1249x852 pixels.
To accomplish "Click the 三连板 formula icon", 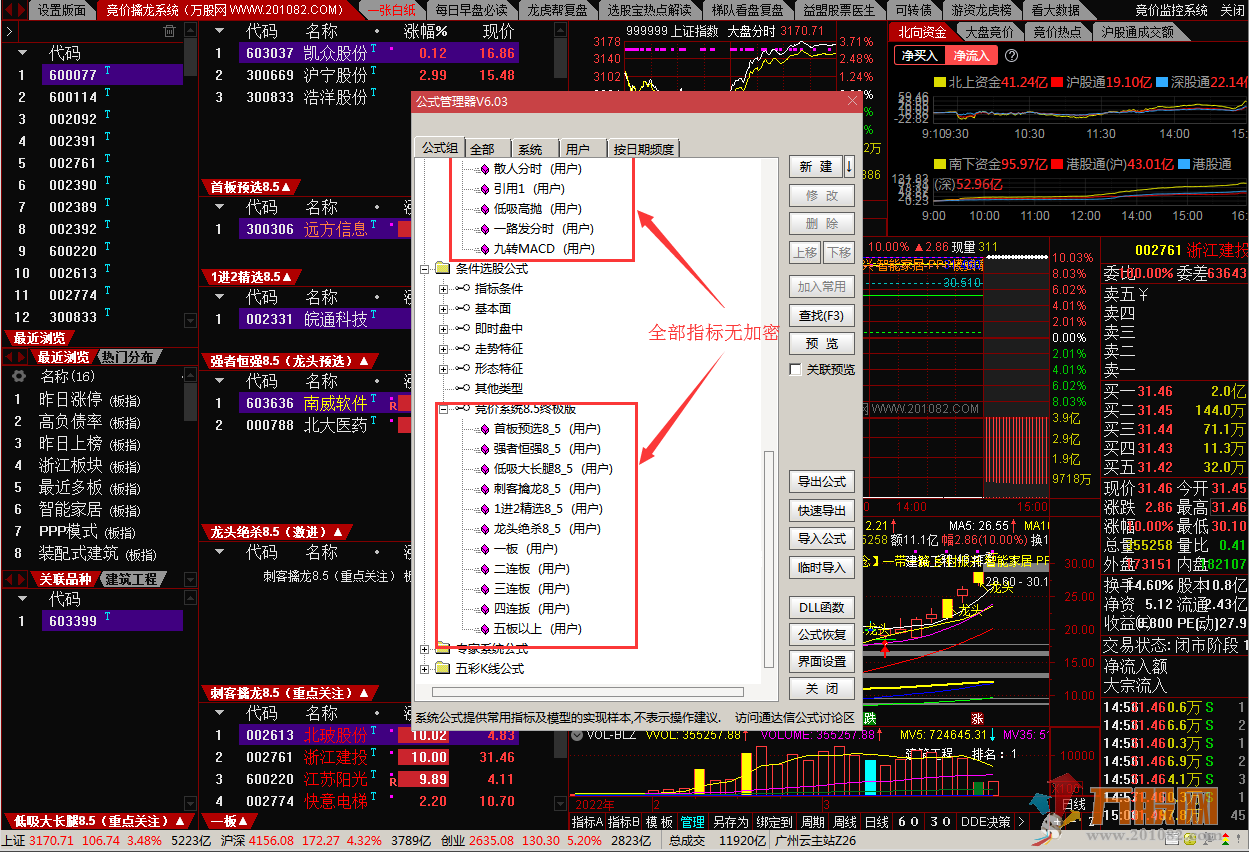I will [485, 589].
